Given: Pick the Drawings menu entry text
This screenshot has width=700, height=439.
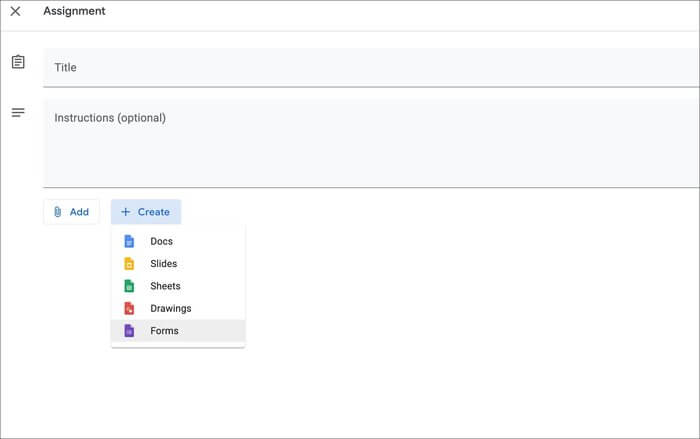Looking at the screenshot, I should 170,308.
